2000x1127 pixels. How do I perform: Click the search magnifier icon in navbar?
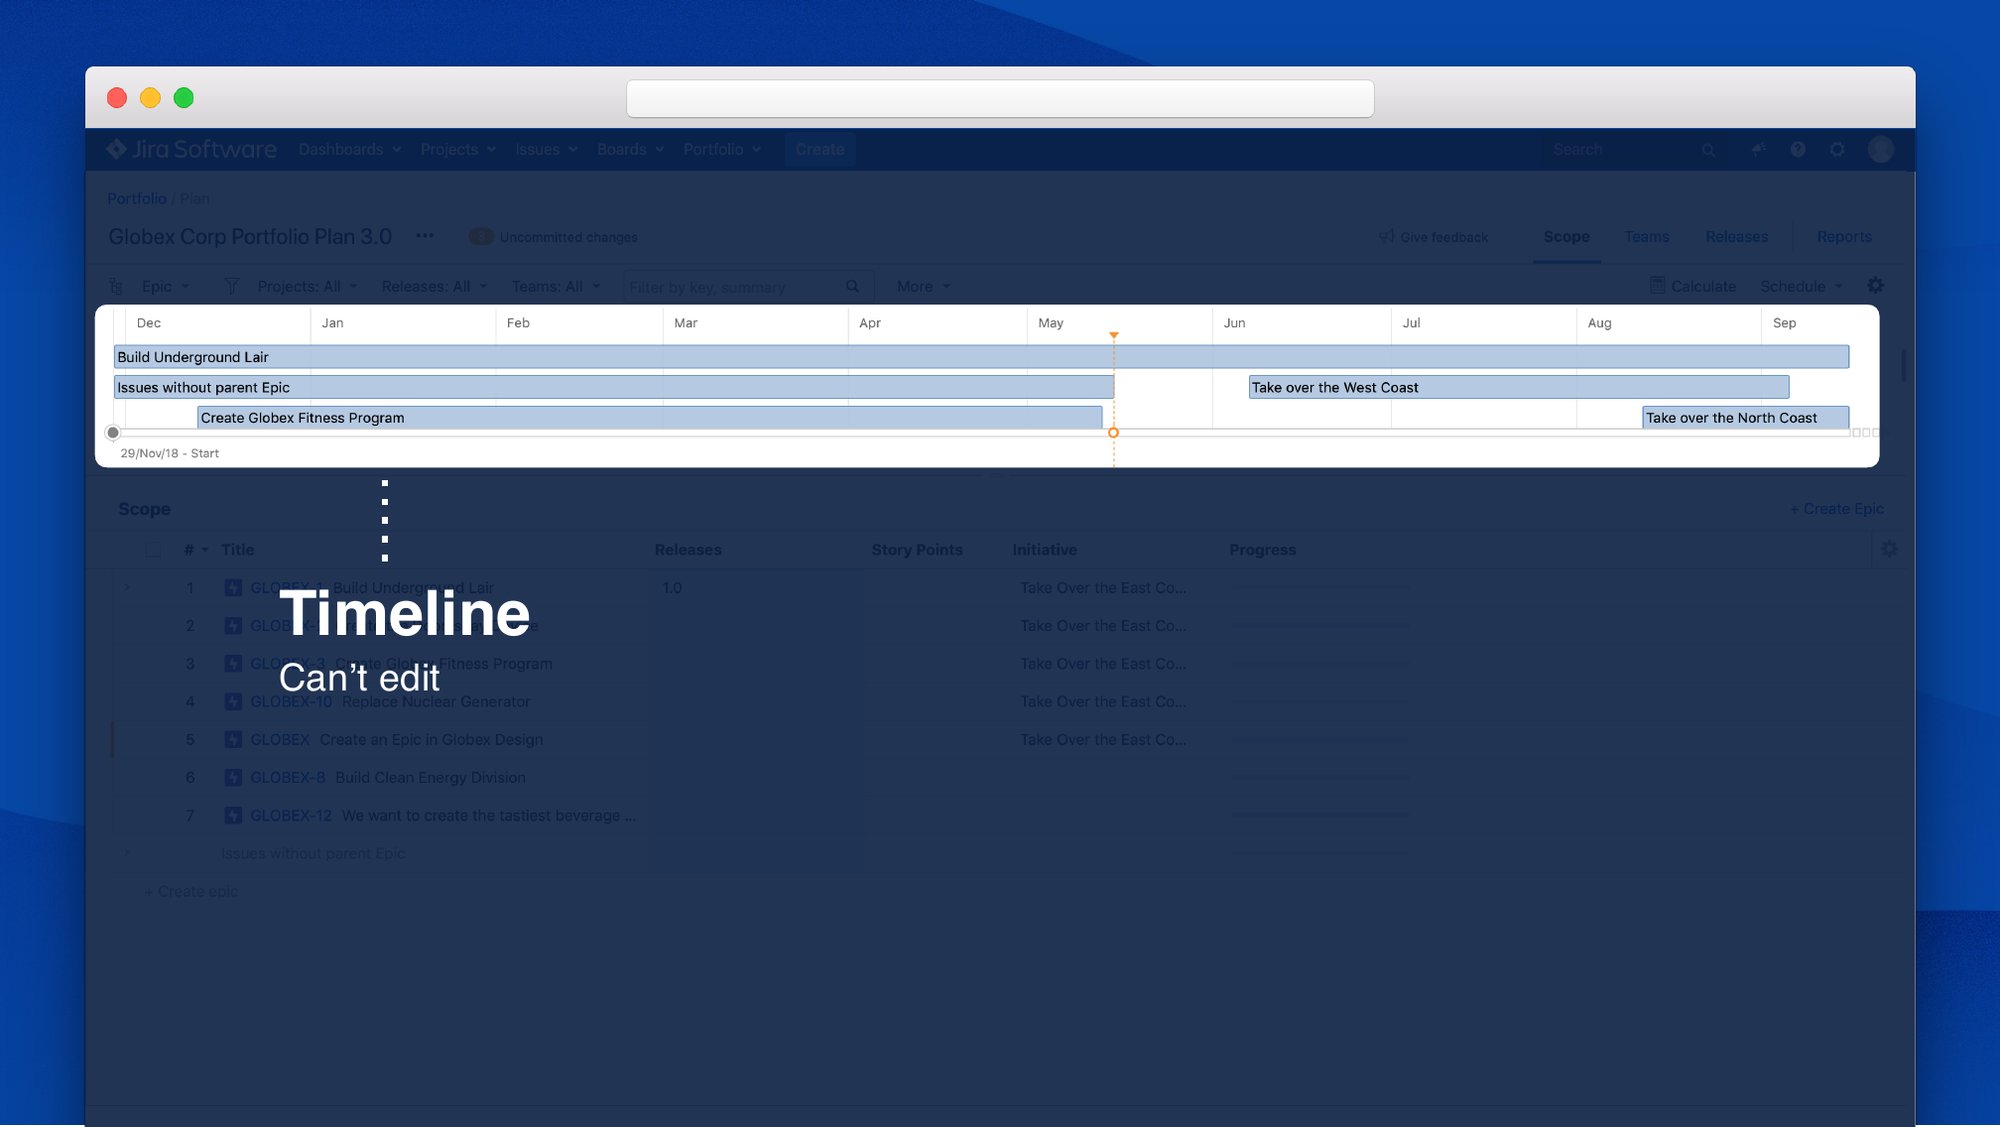tap(1708, 150)
